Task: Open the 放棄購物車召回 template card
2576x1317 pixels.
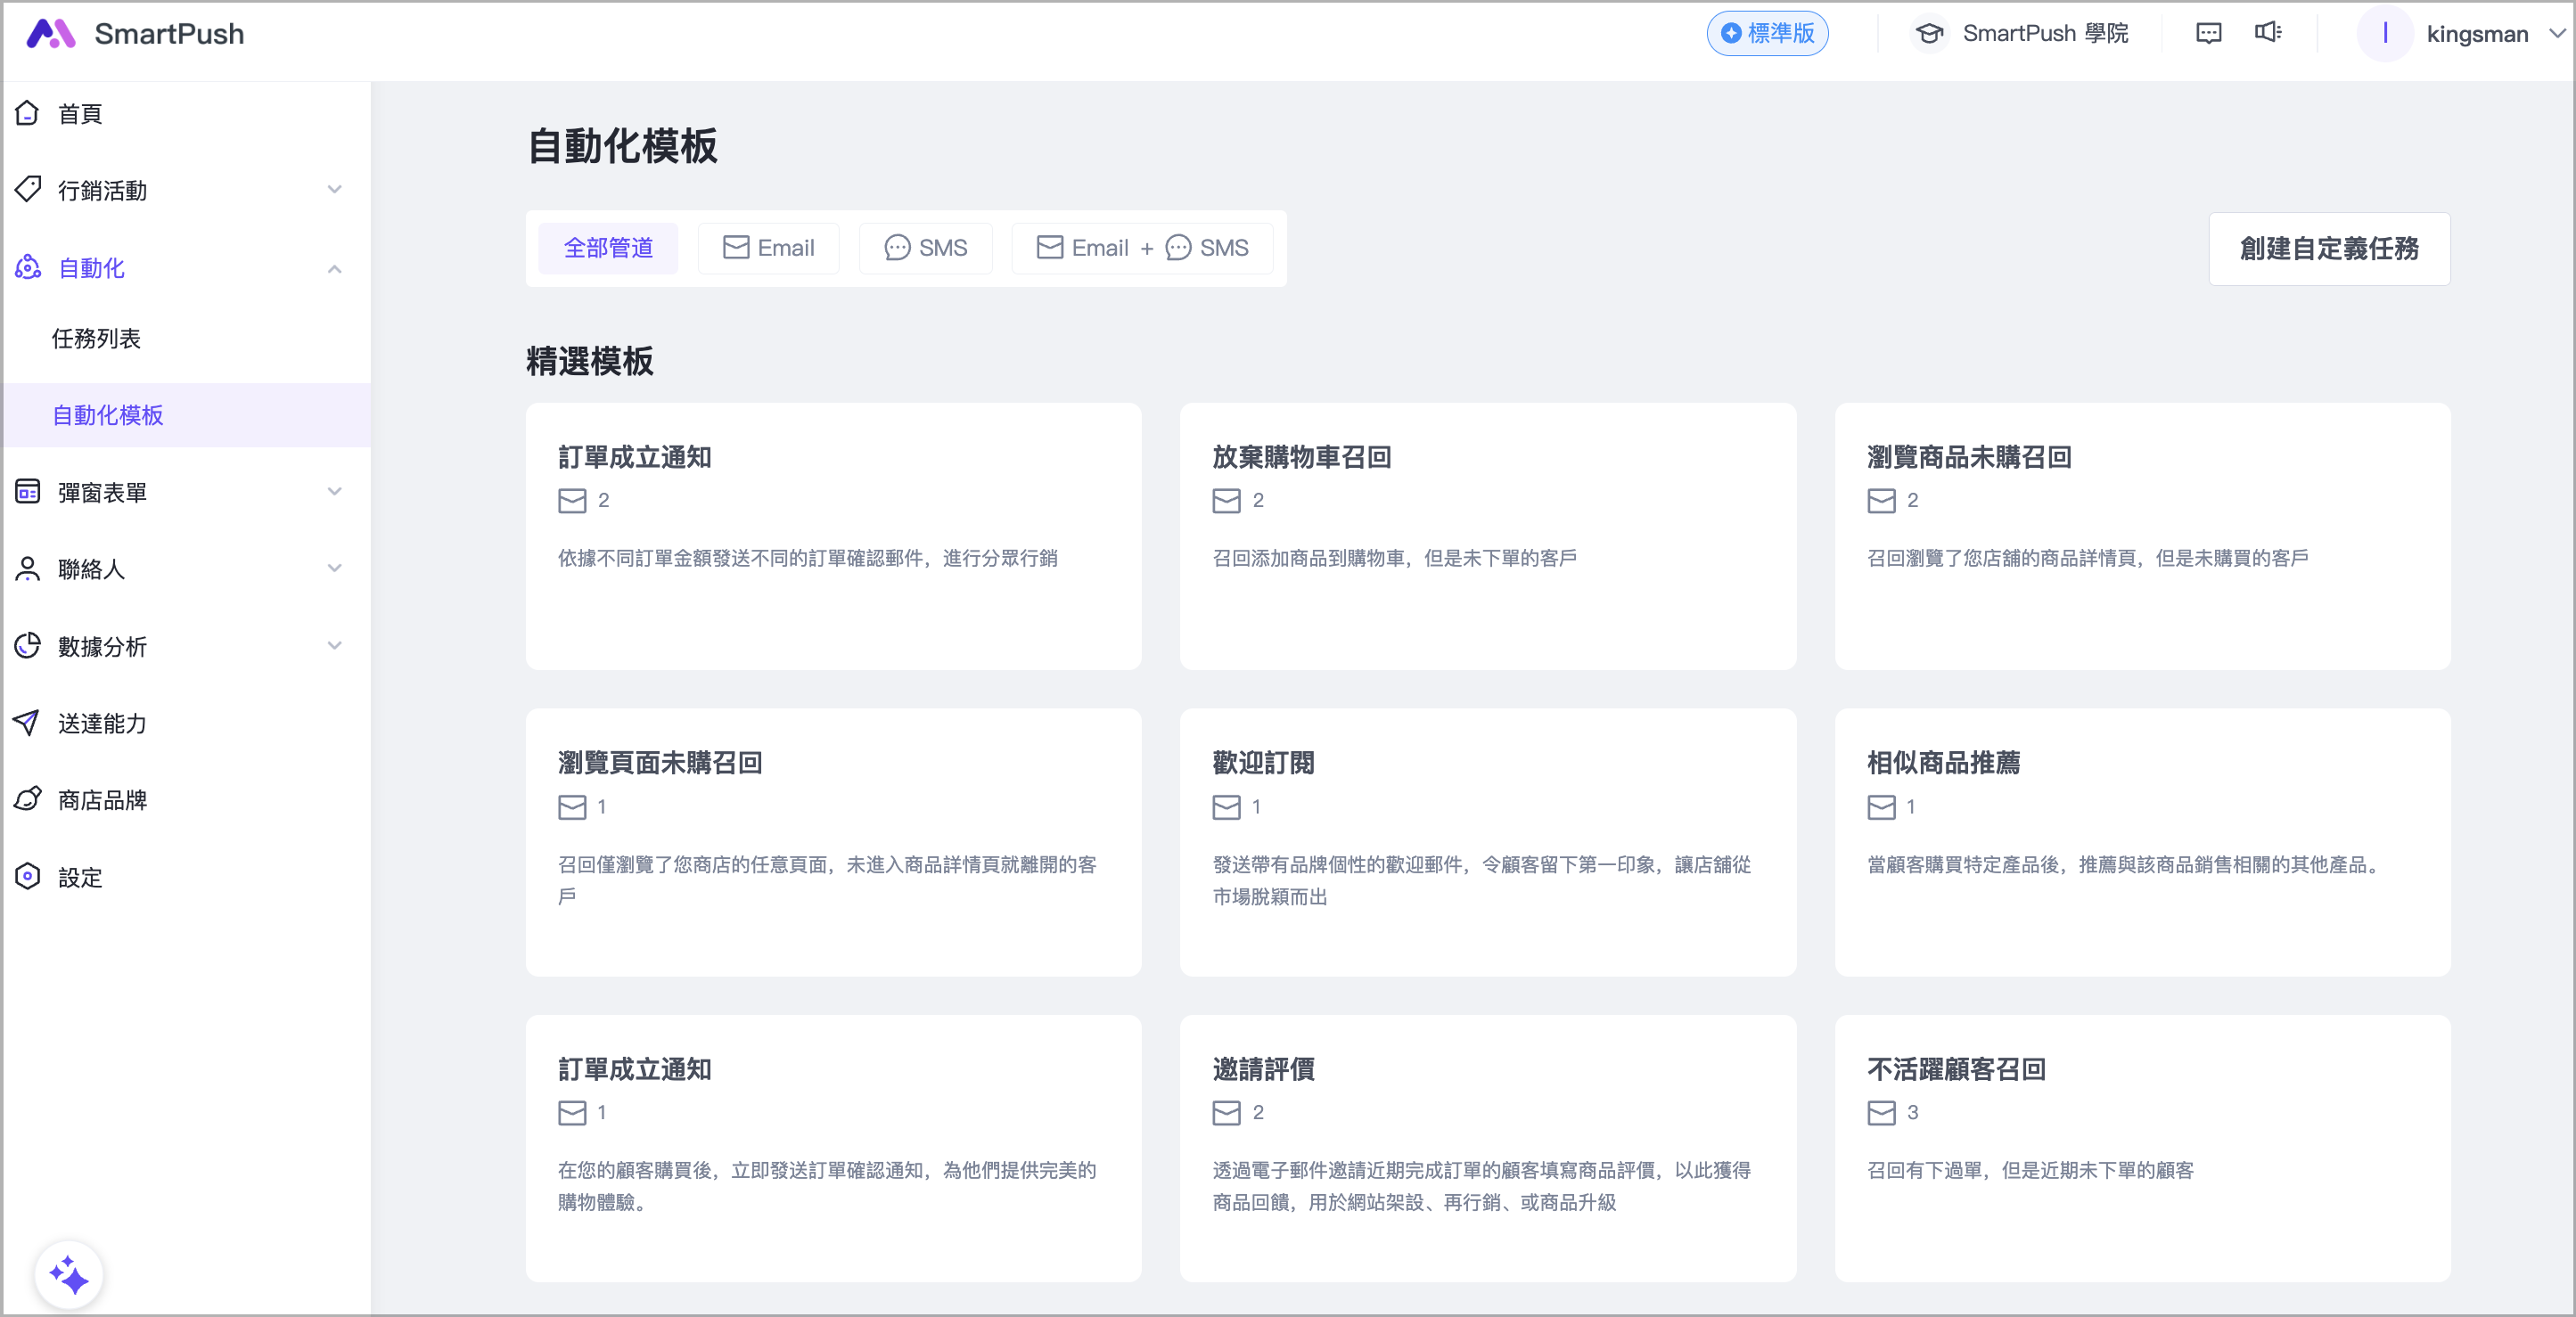Action: pyautogui.click(x=1487, y=536)
